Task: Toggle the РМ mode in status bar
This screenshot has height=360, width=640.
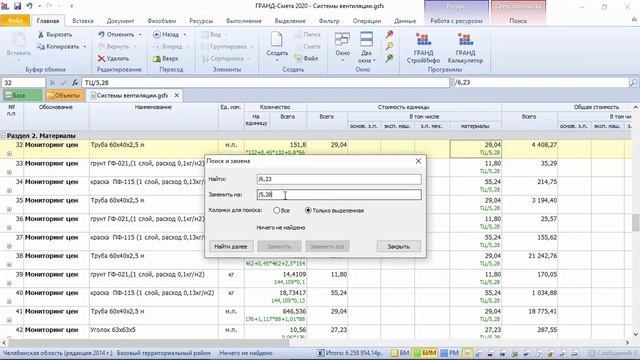Action: [x=449, y=353]
